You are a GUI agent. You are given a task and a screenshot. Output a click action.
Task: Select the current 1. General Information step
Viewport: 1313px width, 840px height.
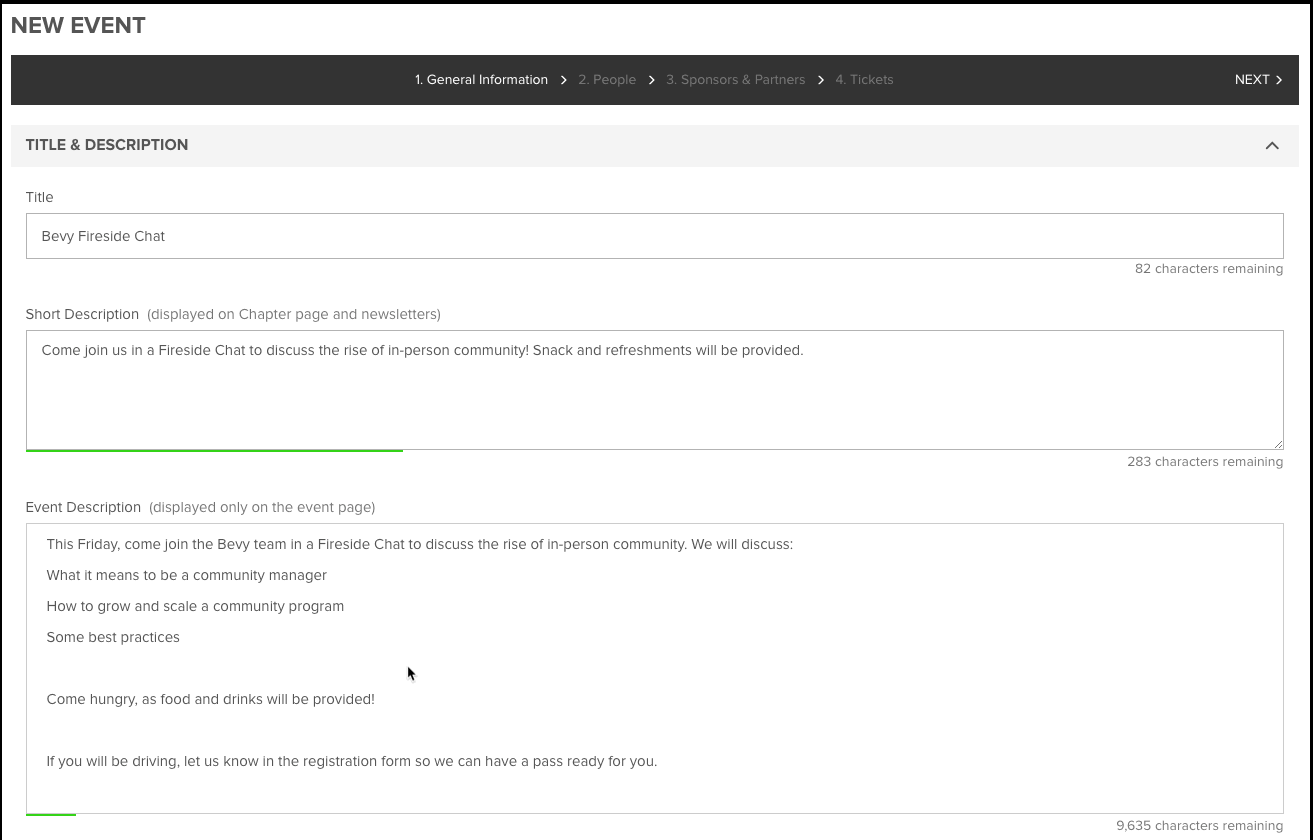pyautogui.click(x=481, y=80)
